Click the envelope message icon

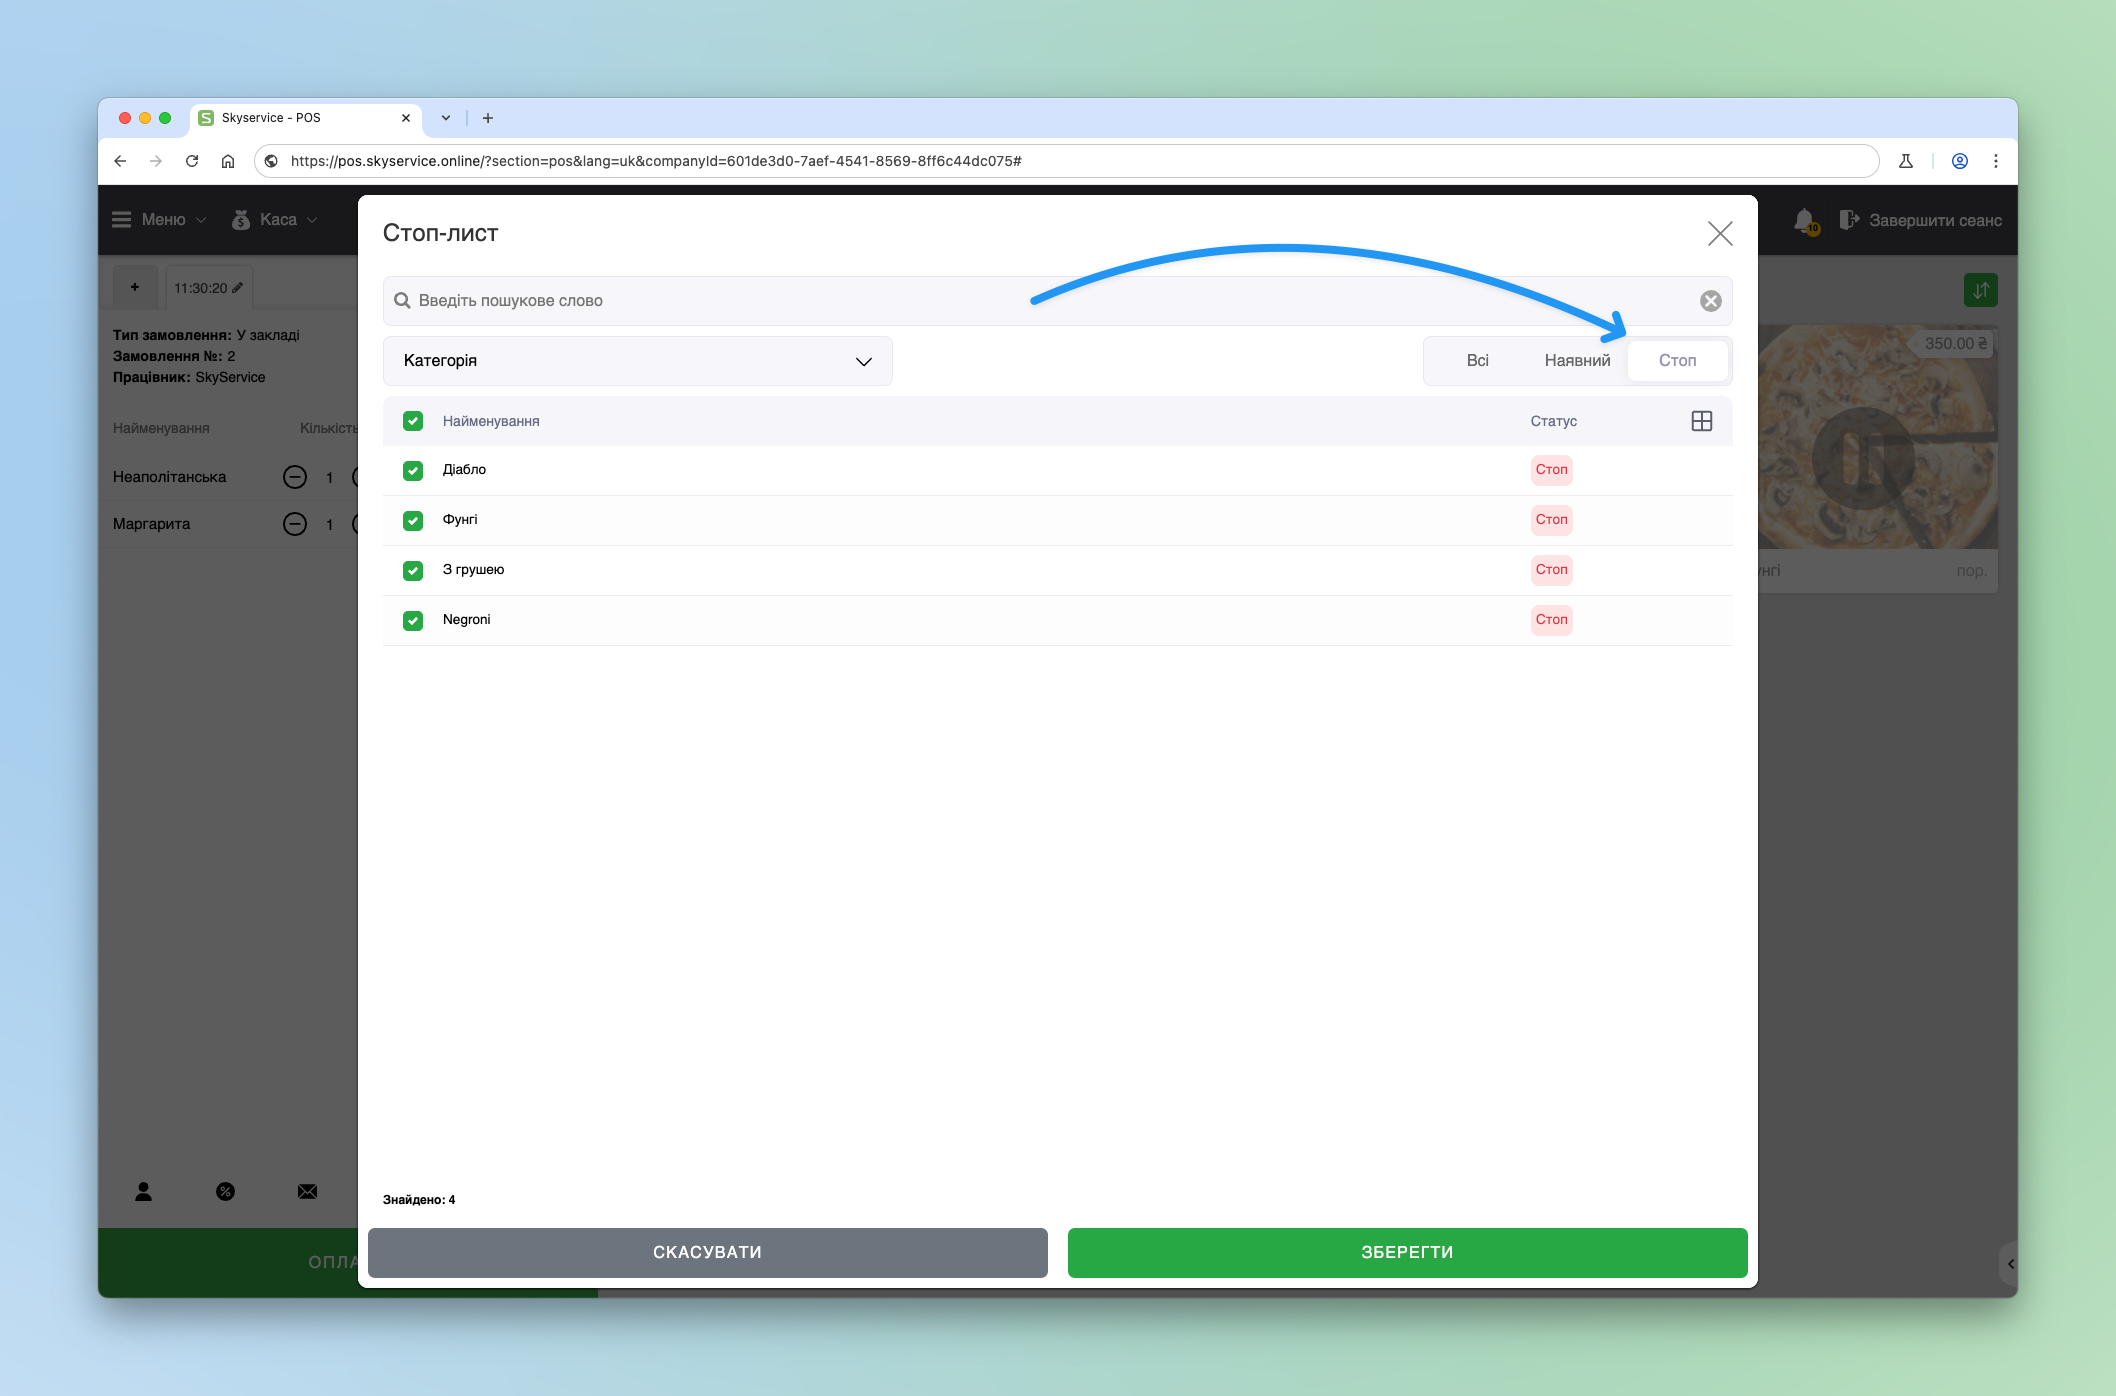pos(307,1191)
